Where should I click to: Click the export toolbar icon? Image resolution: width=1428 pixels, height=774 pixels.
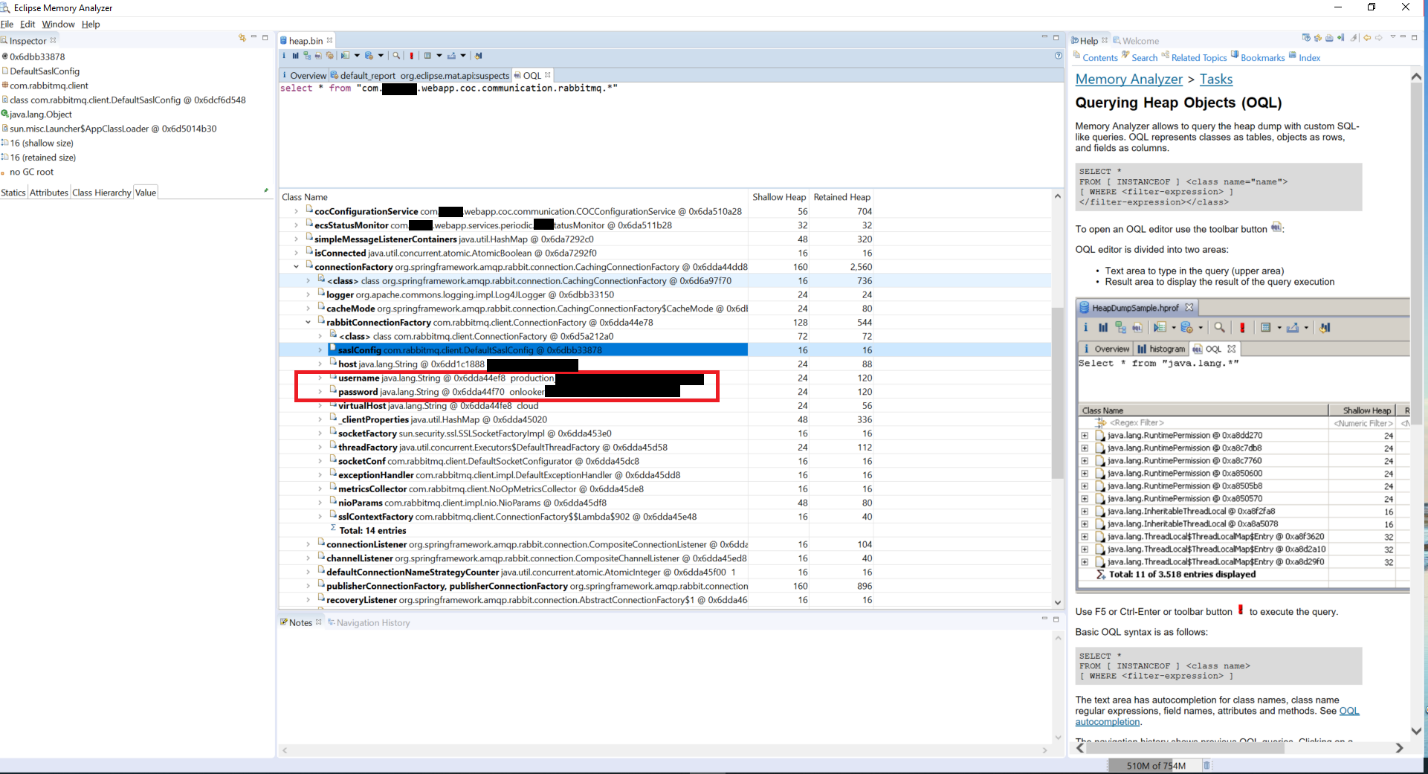[452, 55]
